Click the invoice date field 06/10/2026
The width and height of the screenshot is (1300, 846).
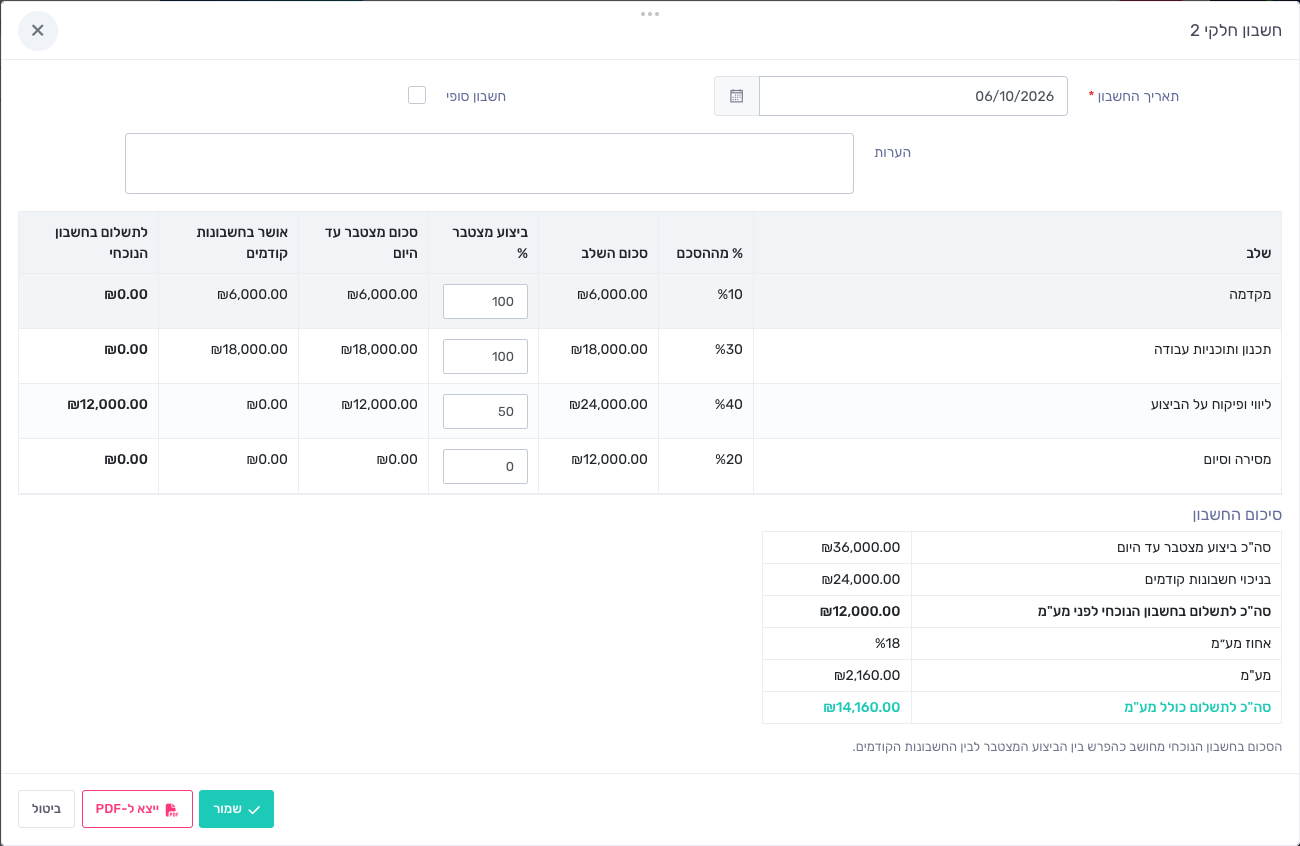pyautogui.click(x=913, y=96)
